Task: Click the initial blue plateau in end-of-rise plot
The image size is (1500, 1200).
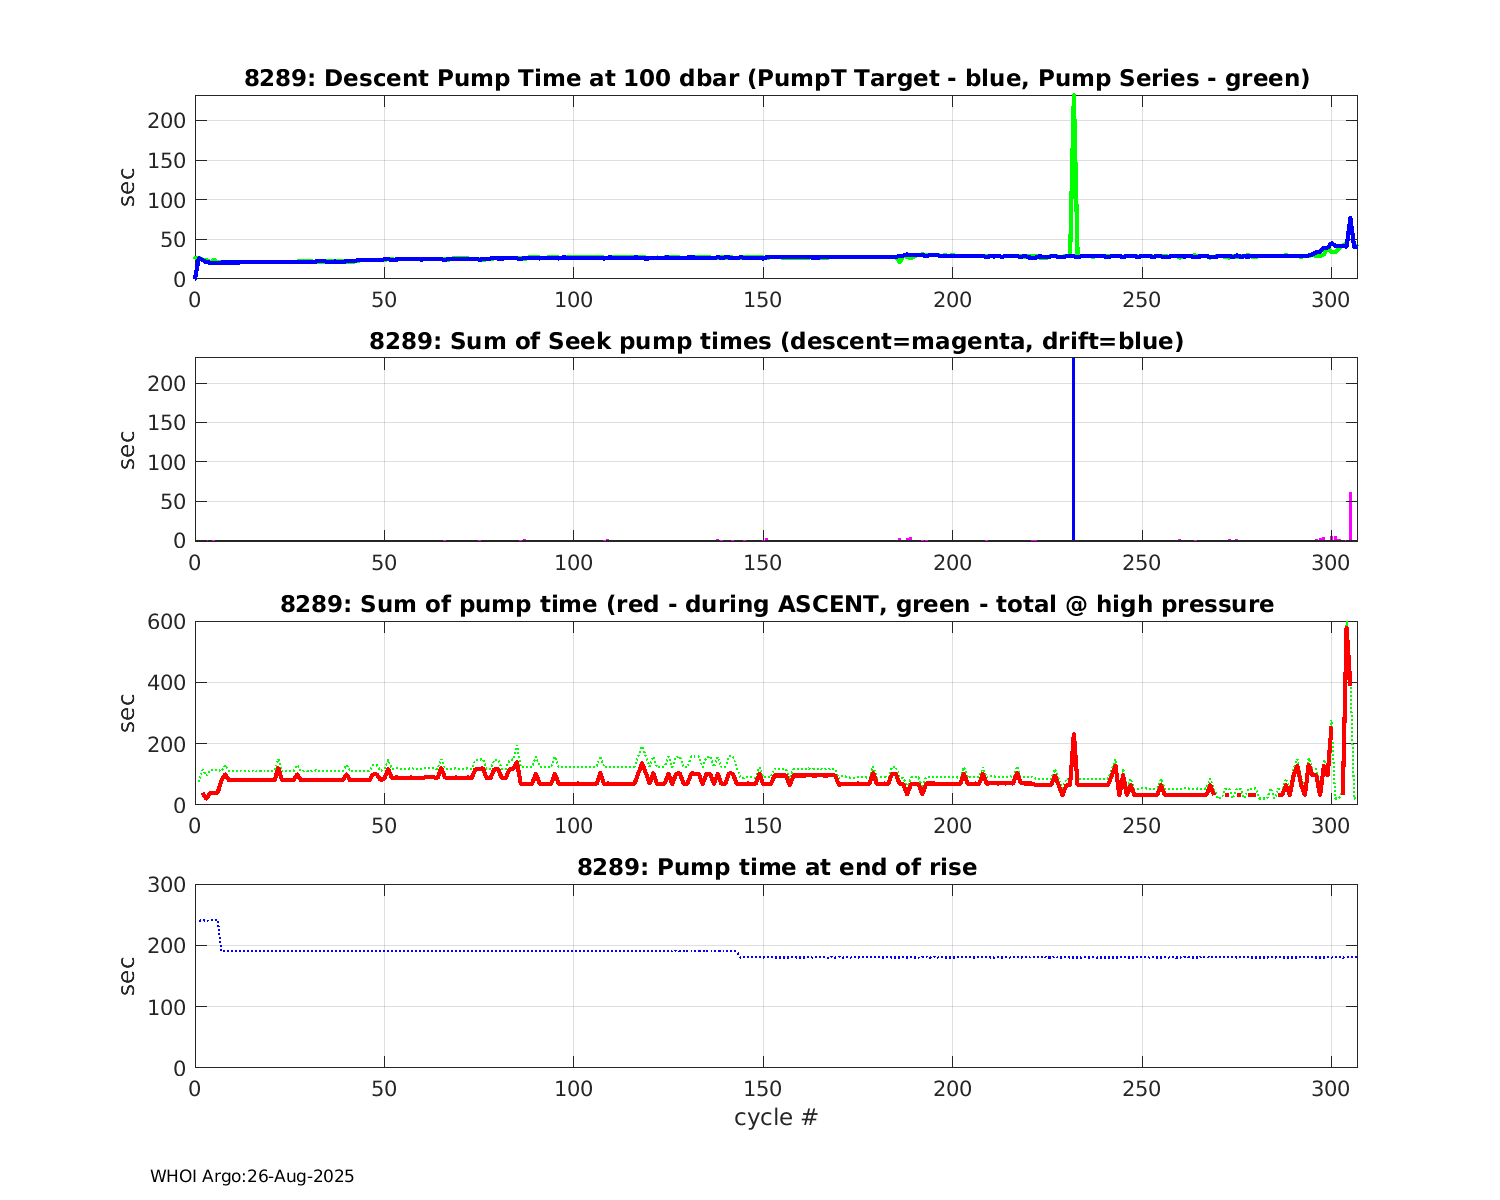Action: (208, 920)
